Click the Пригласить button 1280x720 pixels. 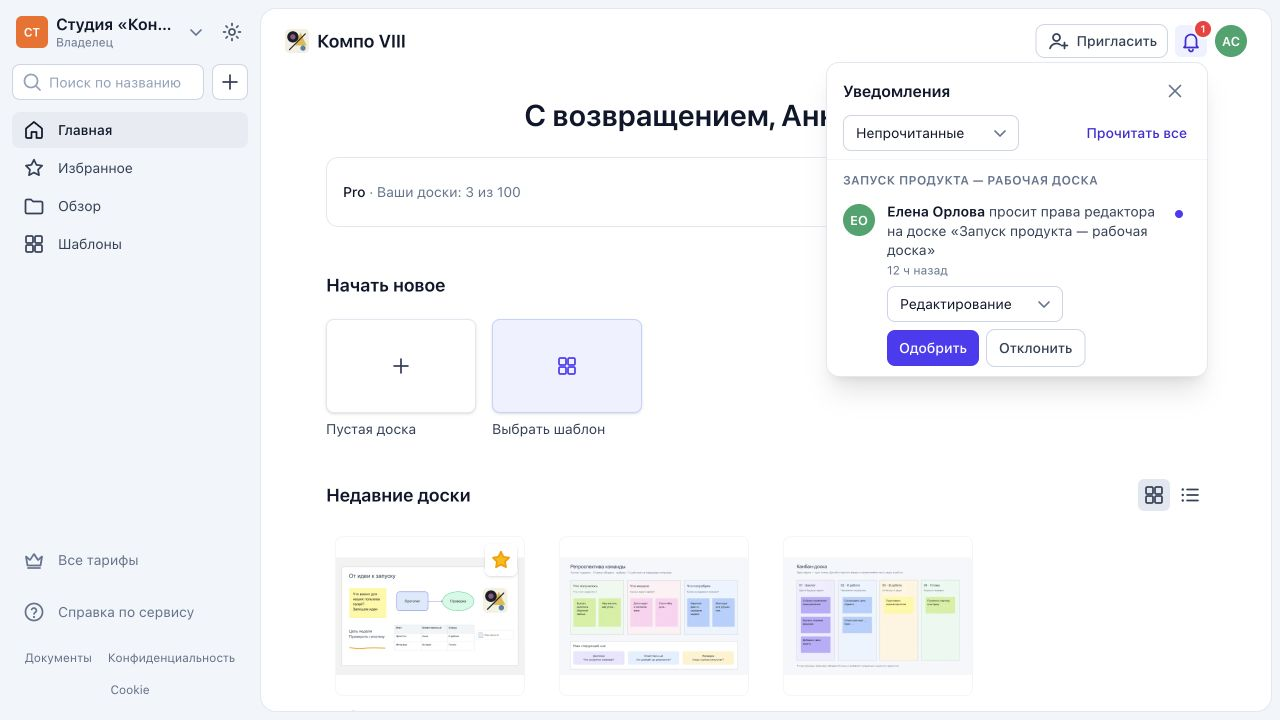[1102, 41]
